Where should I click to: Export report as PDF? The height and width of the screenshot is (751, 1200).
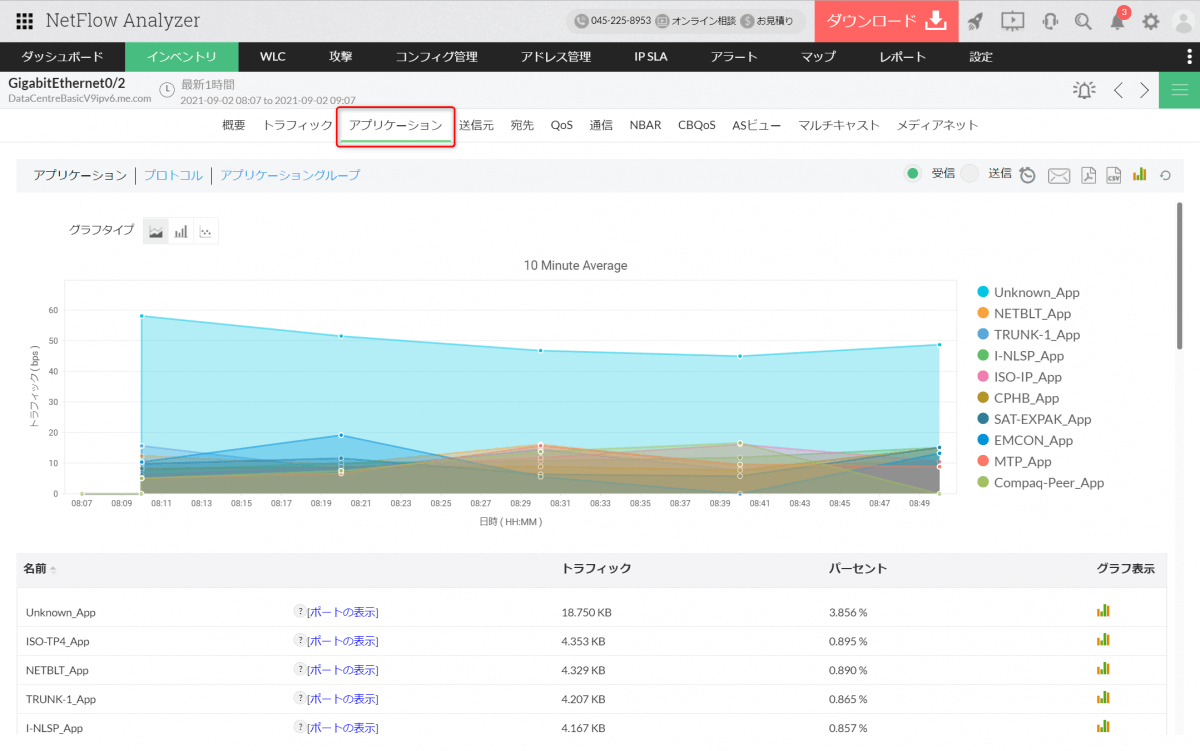1088,176
